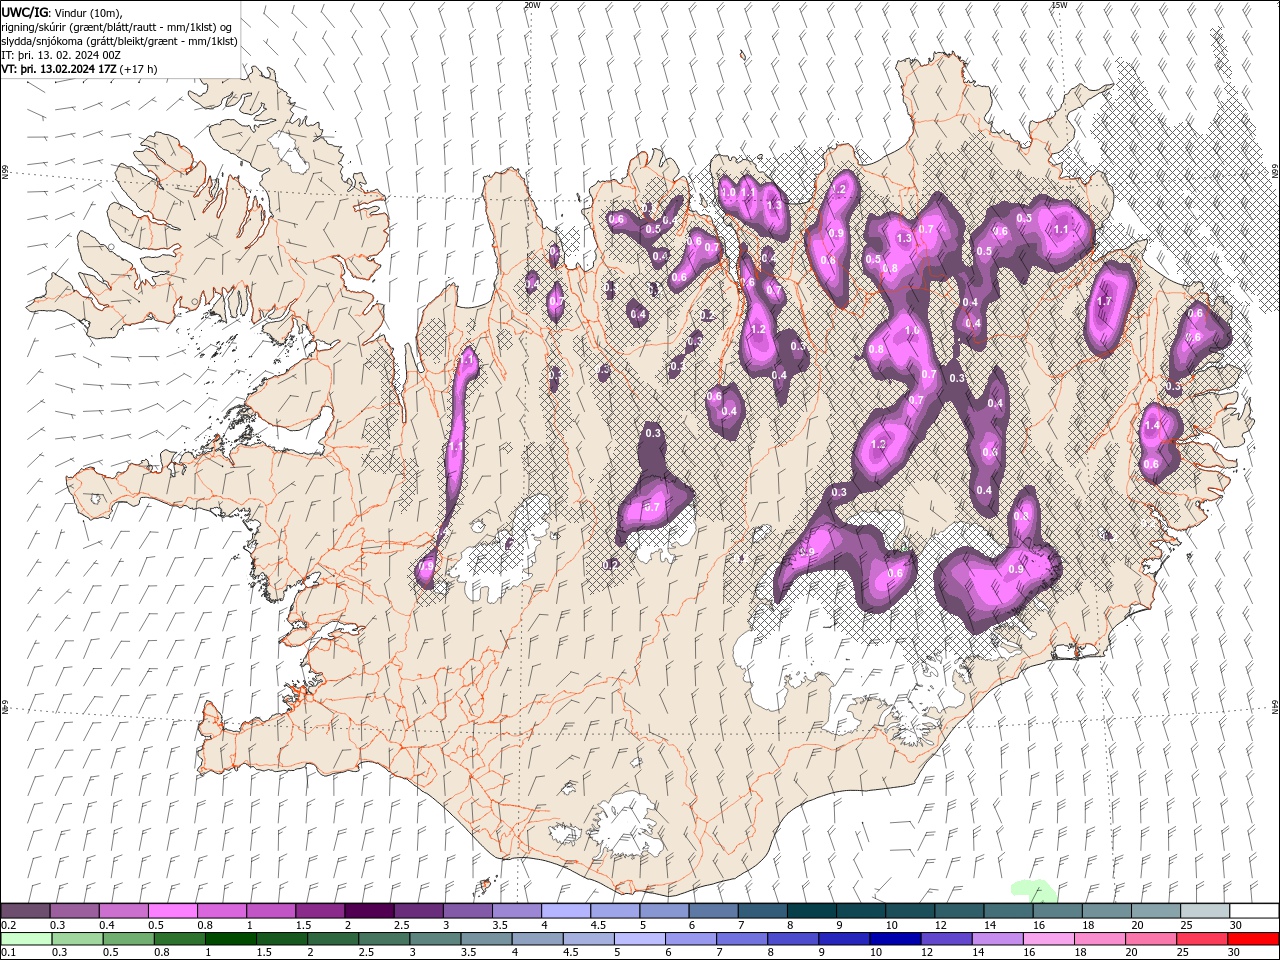
Task: Select the 3–3.5 snow legend swatch
Action: (x=467, y=911)
